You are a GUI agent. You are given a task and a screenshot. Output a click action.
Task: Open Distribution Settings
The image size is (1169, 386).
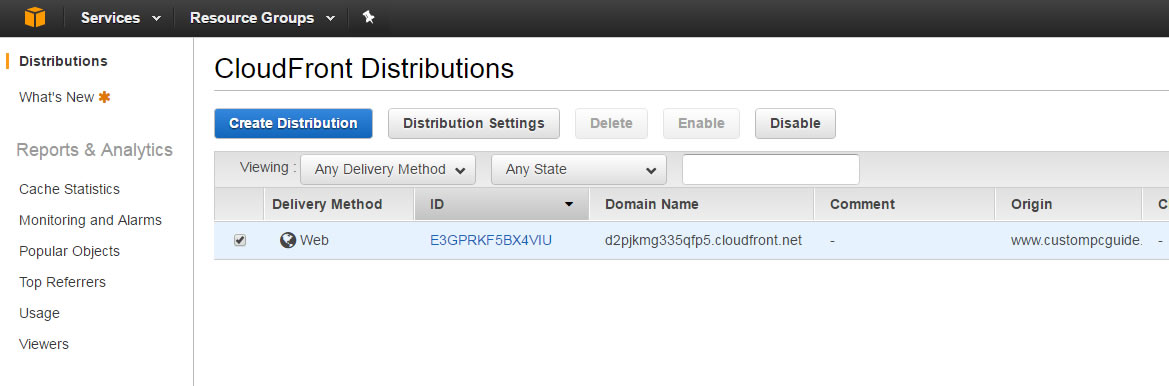pos(473,123)
